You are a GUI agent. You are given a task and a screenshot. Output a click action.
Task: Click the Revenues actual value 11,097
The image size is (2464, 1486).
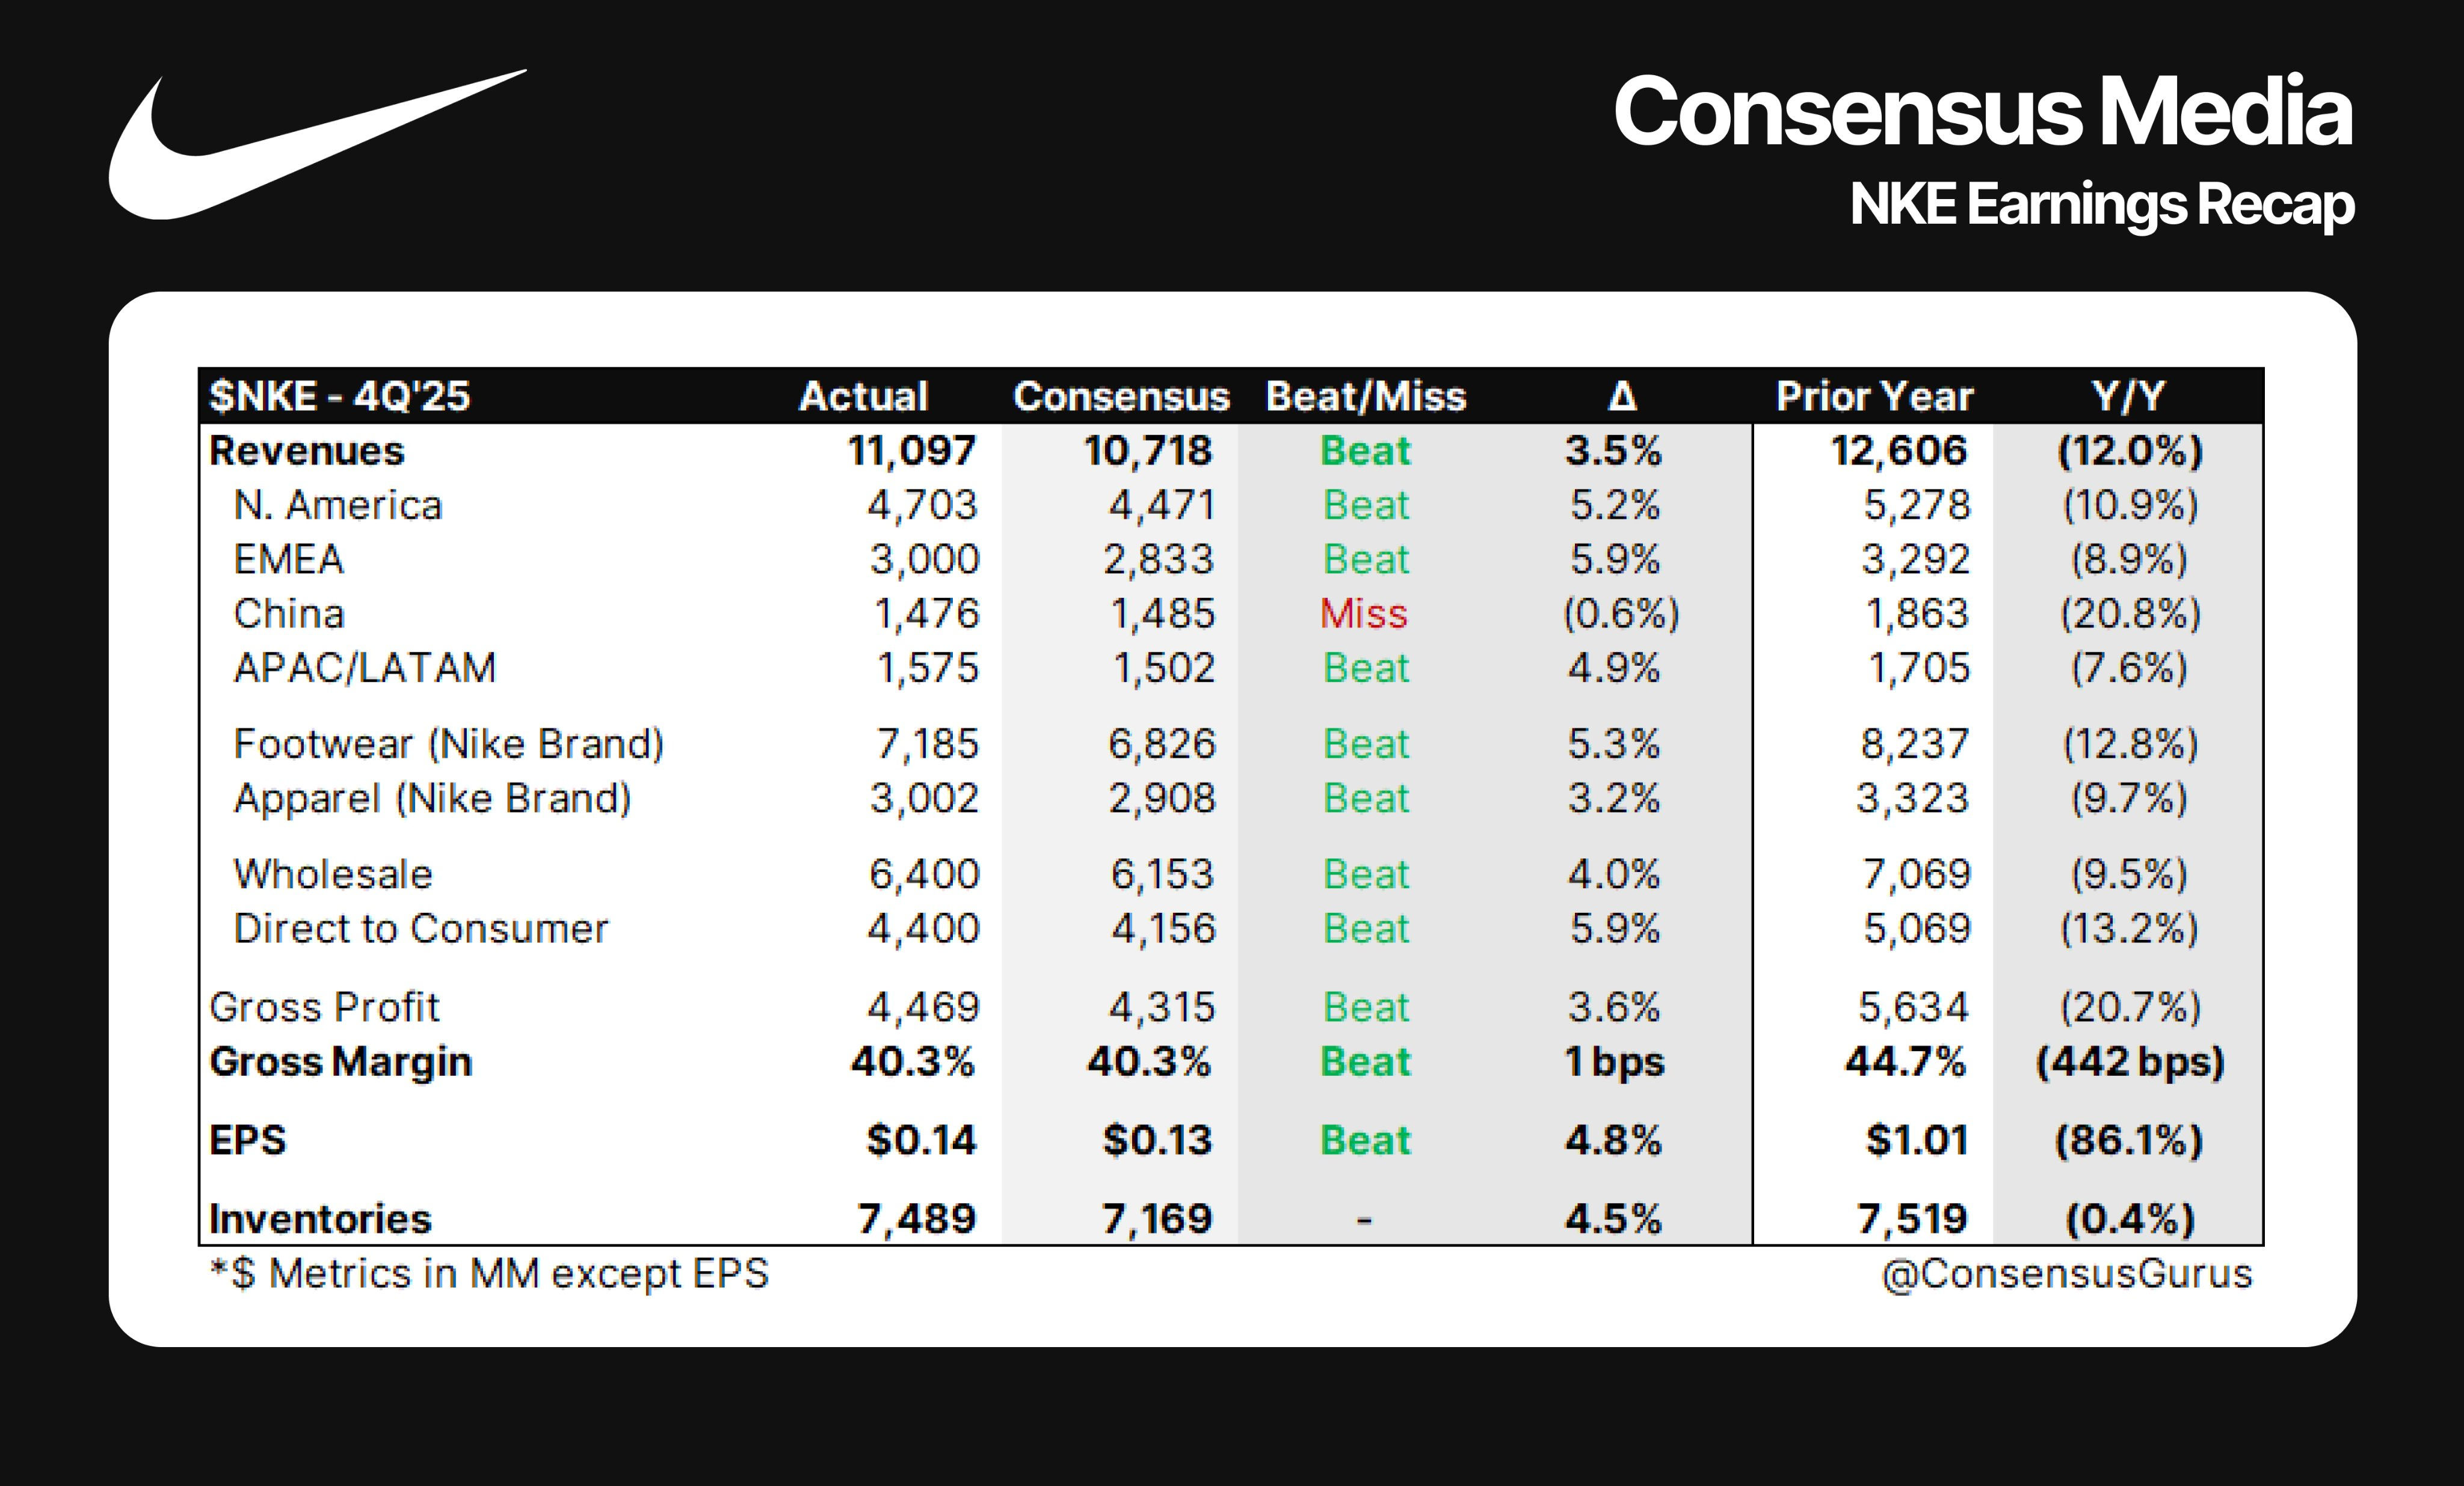[911, 451]
